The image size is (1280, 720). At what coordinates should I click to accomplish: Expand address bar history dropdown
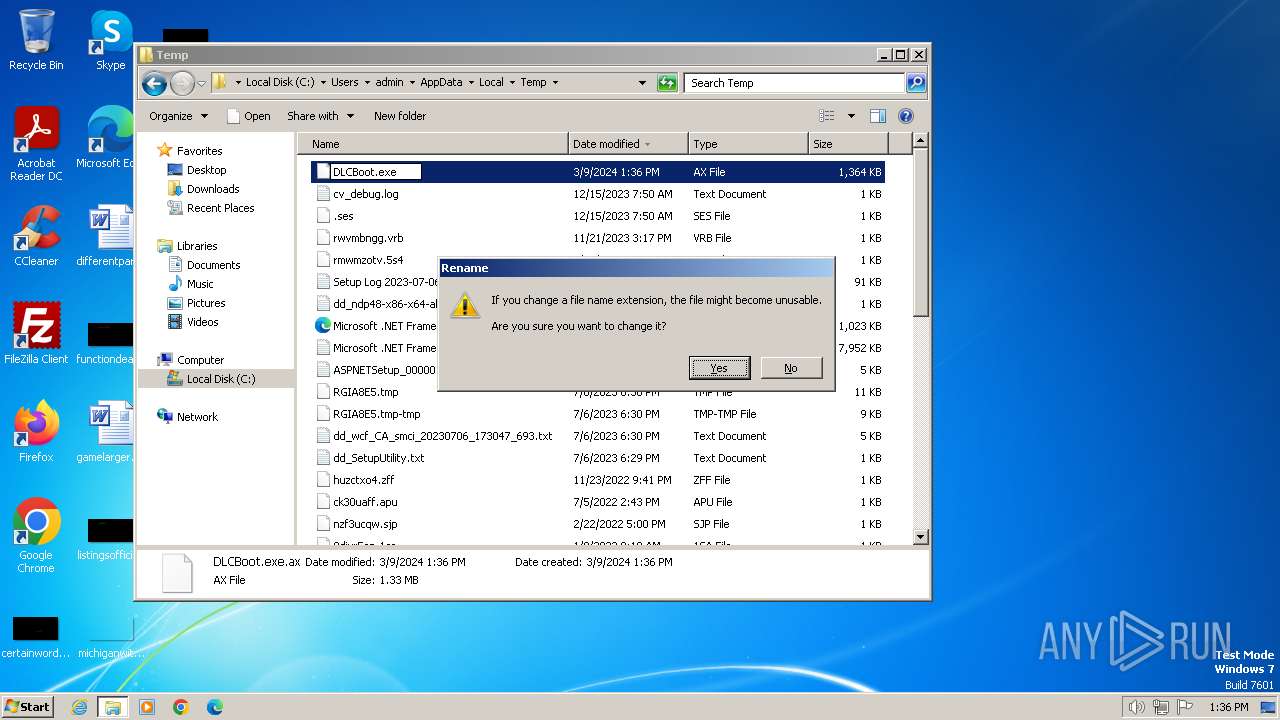click(x=642, y=83)
